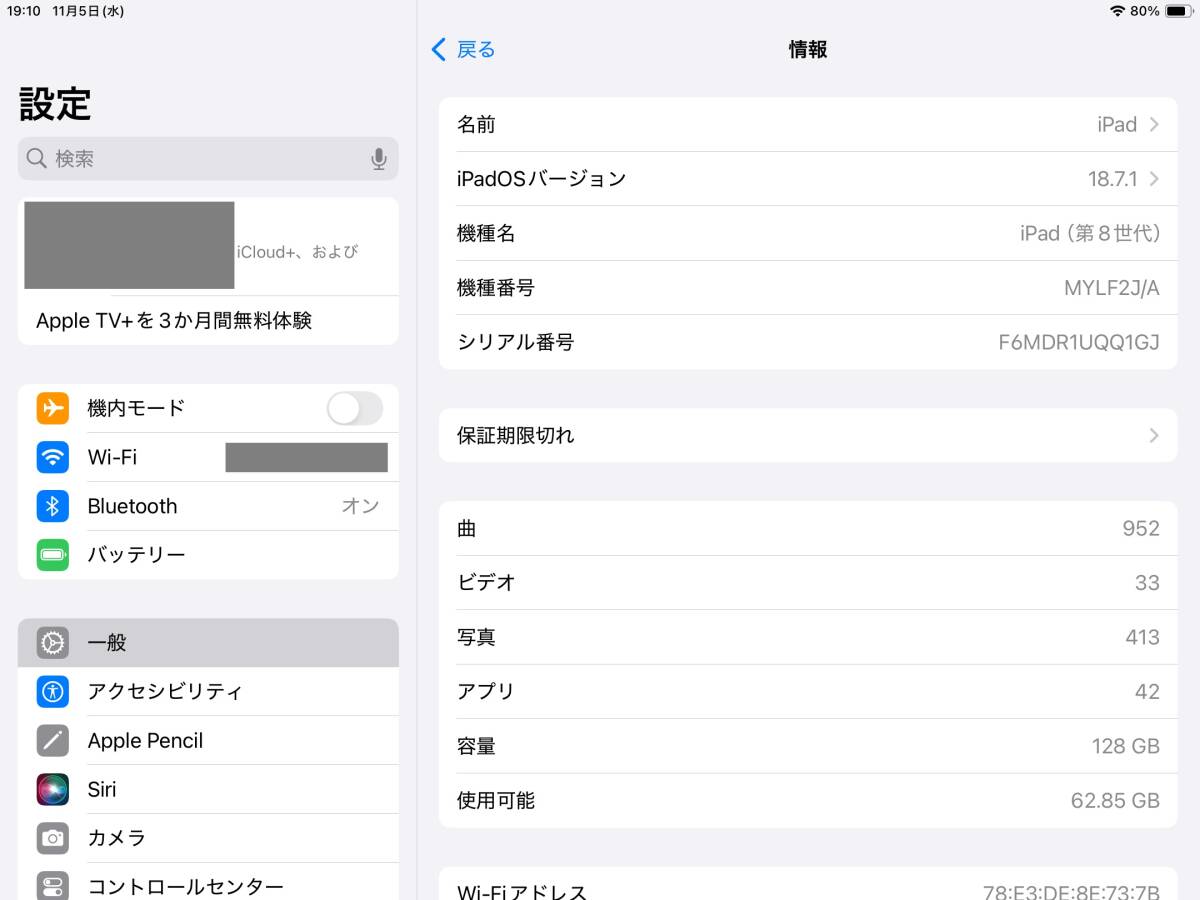Screen dimensions: 1200x900
Task: Tap the serial number (シリアル番号) row
Action: pos(807,342)
